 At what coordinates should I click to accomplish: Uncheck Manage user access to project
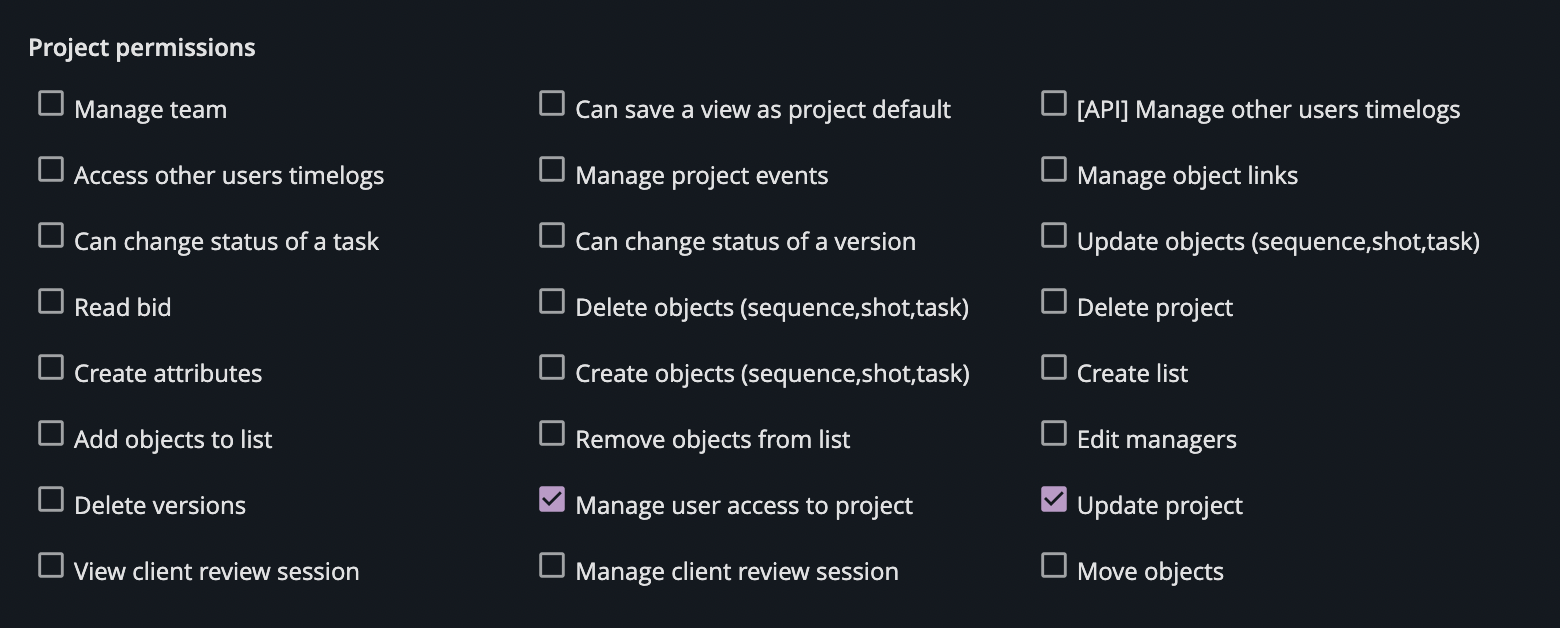[x=552, y=500]
